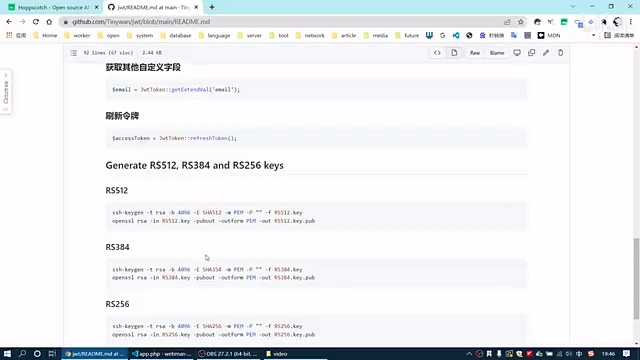This screenshot has height=360, width=640.
Task: Open the server bookmark folder
Action: [x=249, y=36]
